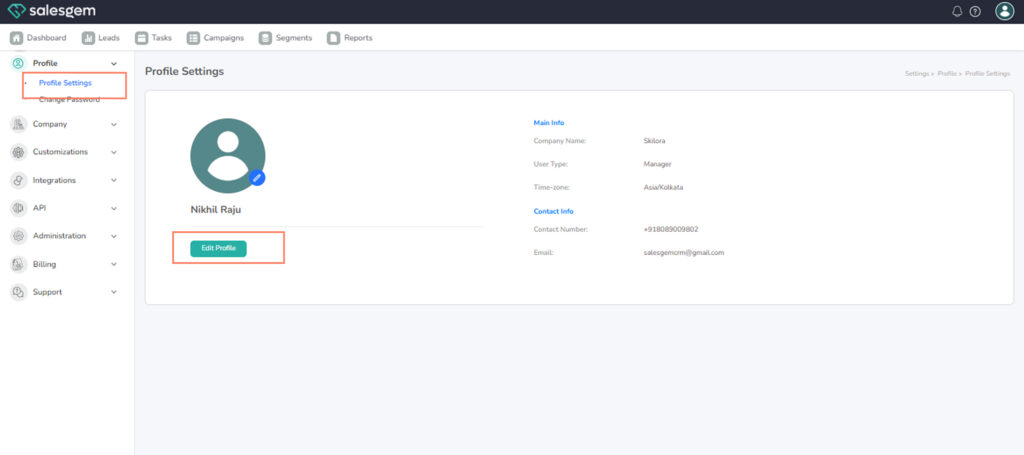This screenshot has width=1024, height=455.
Task: Open the help question mark icon
Action: click(975, 11)
